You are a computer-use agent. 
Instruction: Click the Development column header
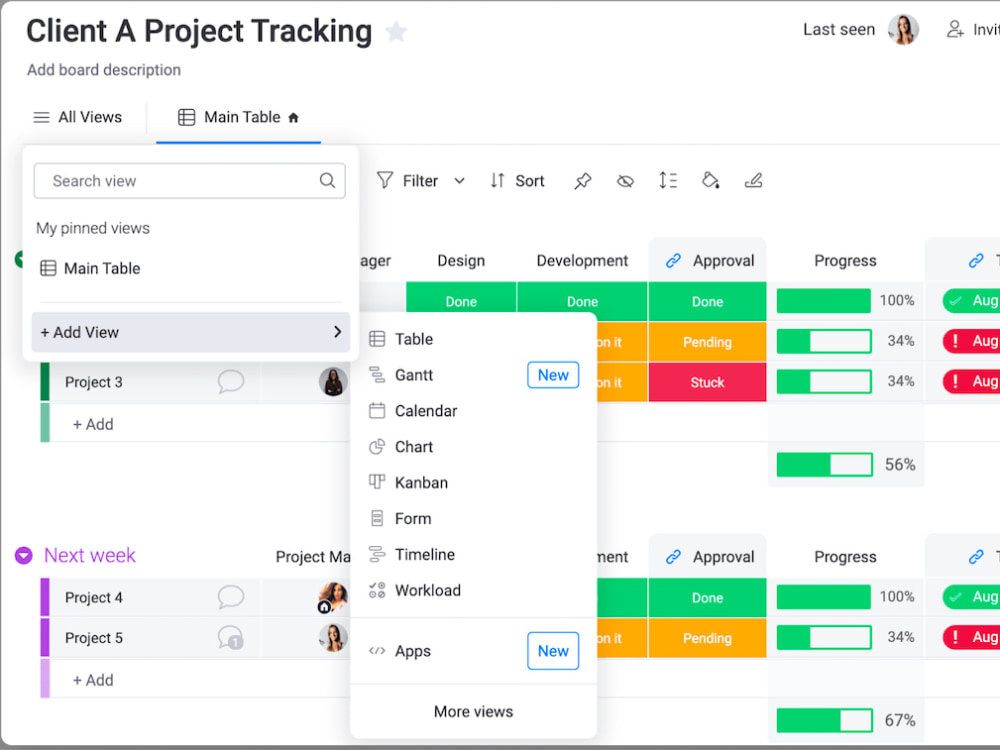tap(582, 261)
